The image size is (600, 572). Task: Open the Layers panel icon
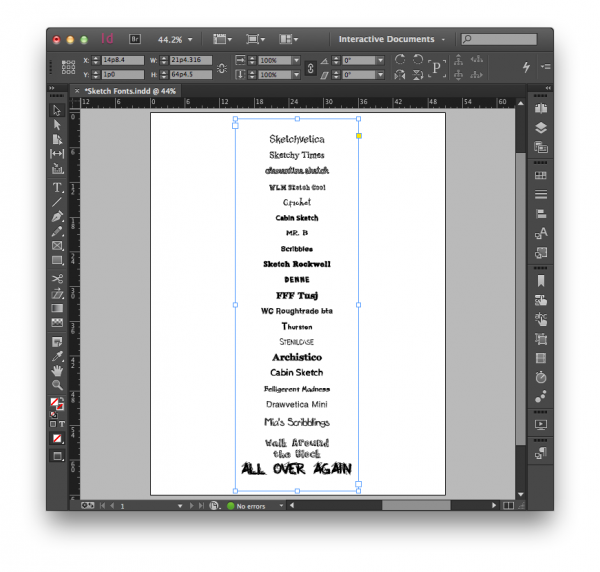541,127
